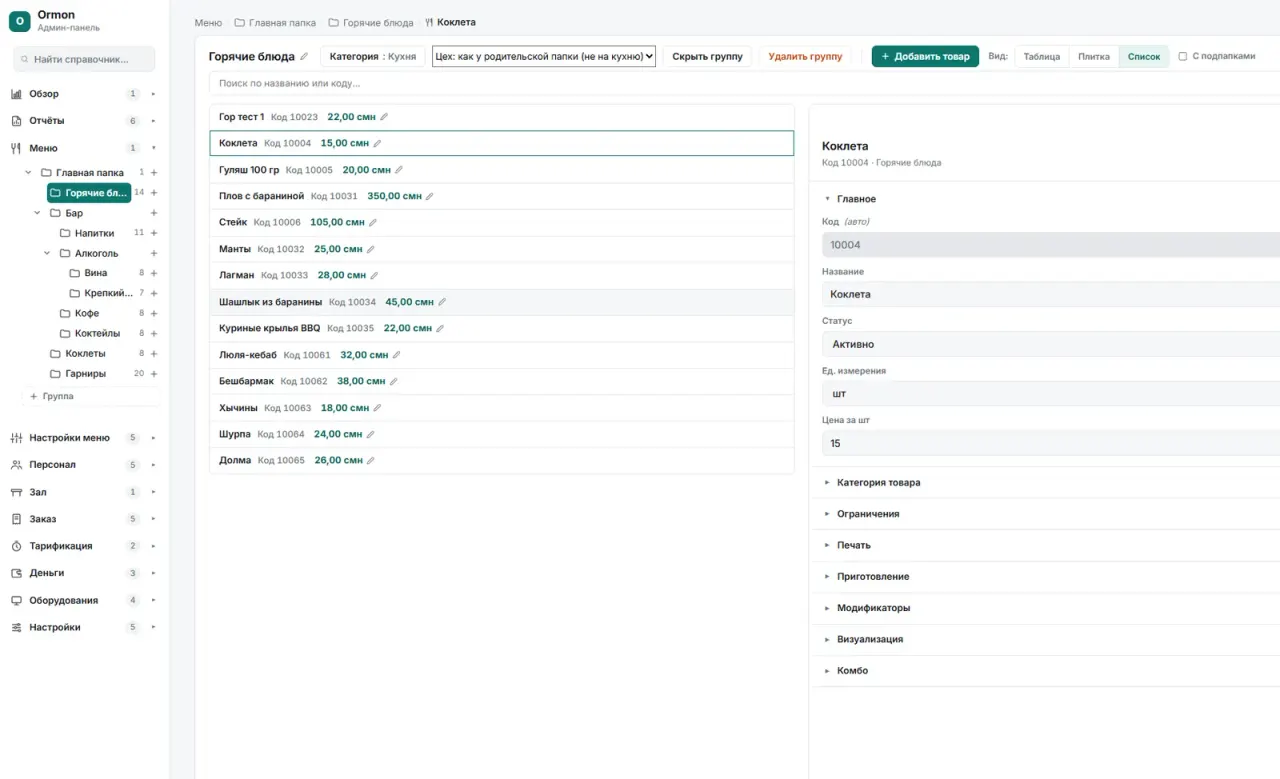Click edit pencil on Стейк row
The width and height of the screenshot is (1280, 779).
pyautogui.click(x=373, y=223)
